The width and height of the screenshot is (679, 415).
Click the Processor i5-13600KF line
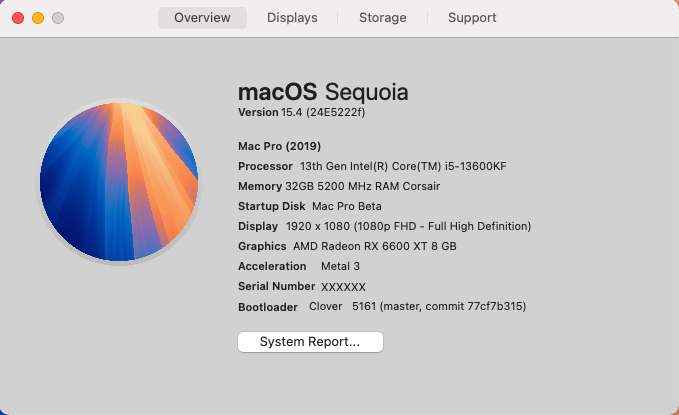372,166
